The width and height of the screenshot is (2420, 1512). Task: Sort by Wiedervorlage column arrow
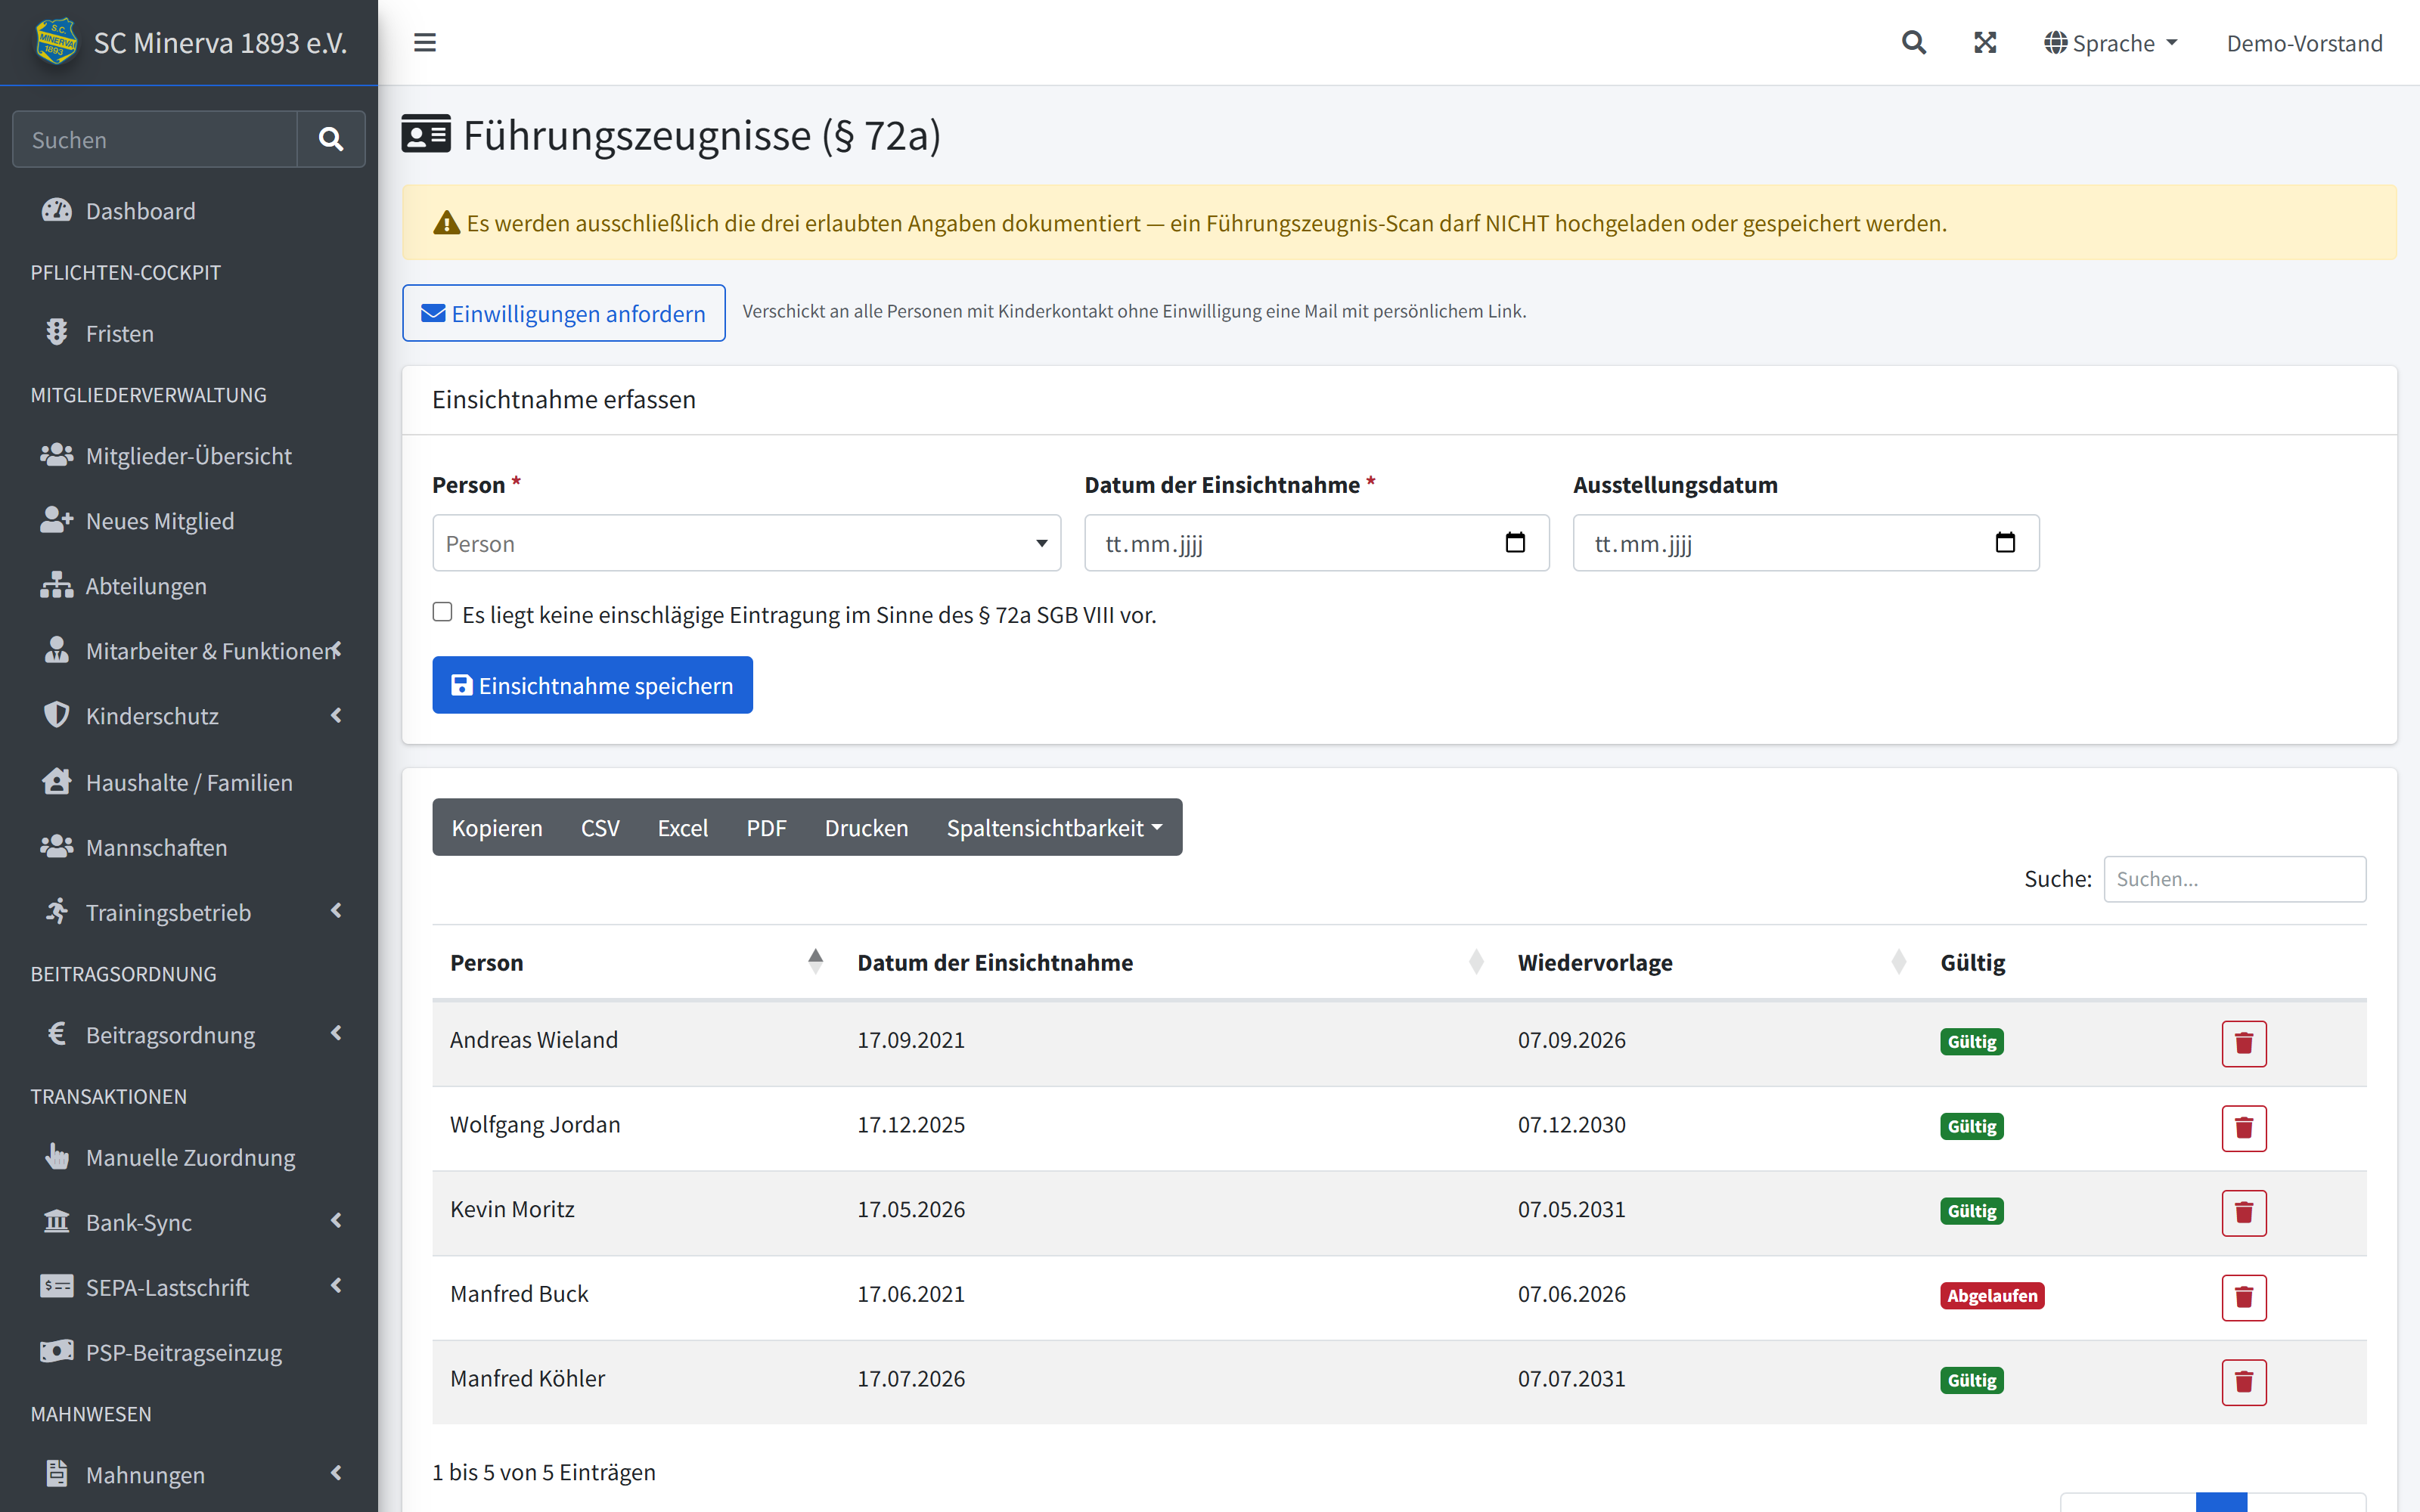pyautogui.click(x=1899, y=961)
